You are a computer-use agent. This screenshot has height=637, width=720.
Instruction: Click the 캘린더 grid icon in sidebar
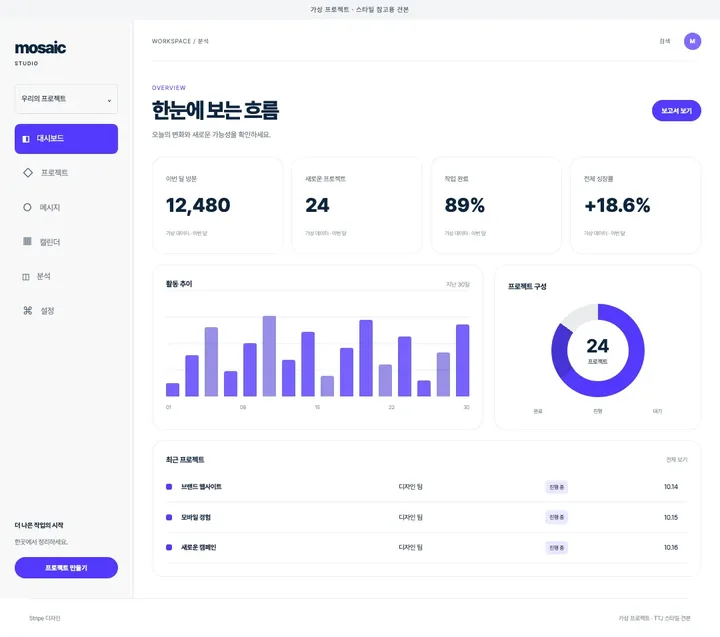pyautogui.click(x=28, y=241)
